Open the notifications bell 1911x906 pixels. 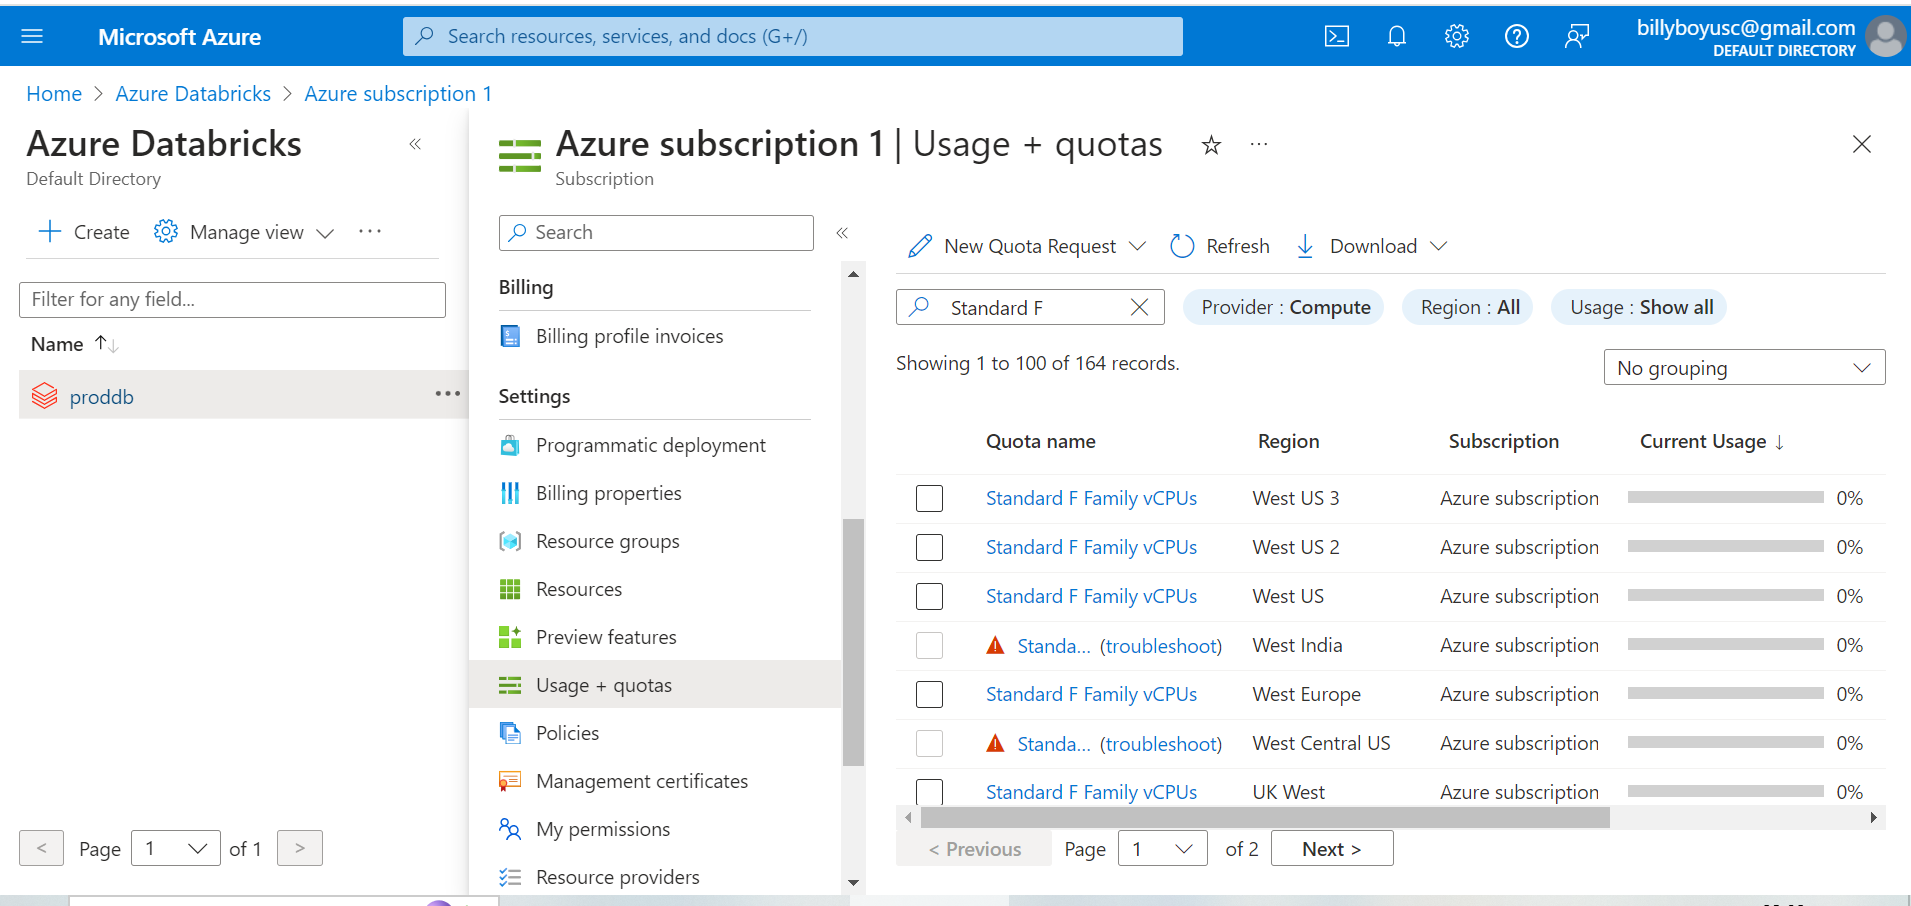click(1397, 37)
